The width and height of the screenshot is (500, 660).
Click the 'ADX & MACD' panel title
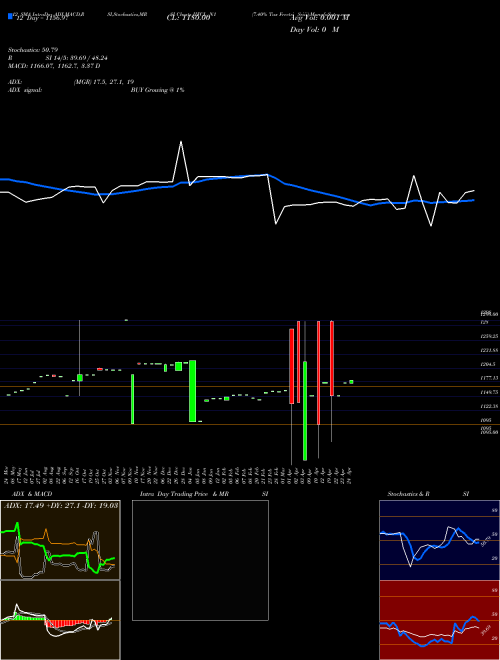pos(32,494)
